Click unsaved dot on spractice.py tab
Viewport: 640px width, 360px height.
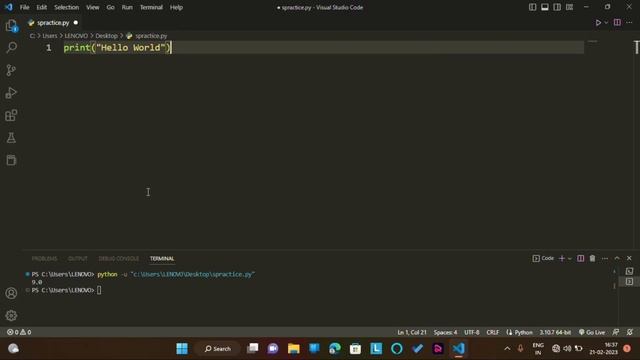(x=76, y=23)
